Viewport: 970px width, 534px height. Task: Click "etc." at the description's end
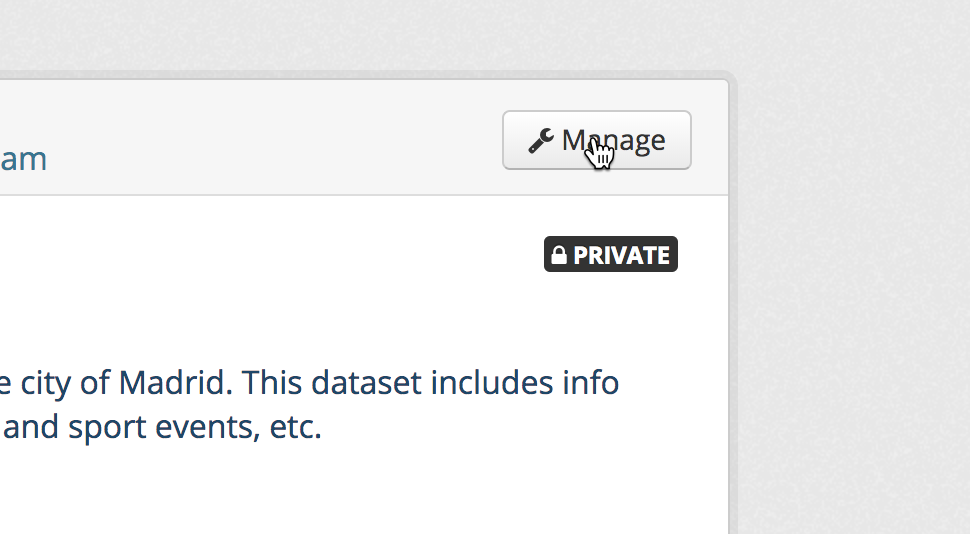[296, 427]
